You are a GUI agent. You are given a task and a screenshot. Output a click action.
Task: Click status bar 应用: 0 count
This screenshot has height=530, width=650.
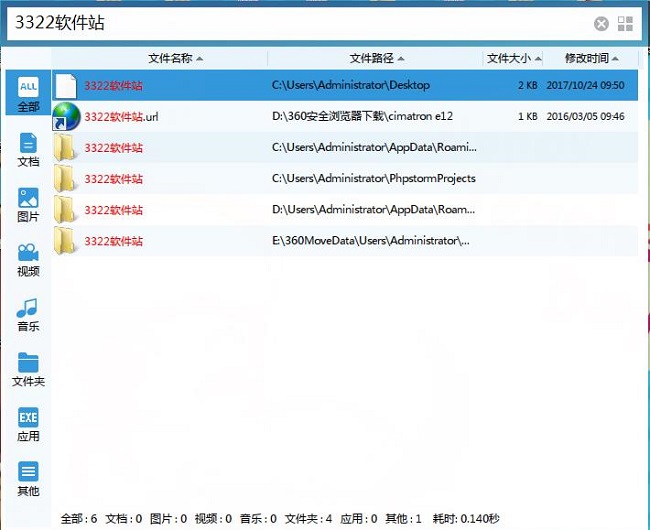[359, 519]
